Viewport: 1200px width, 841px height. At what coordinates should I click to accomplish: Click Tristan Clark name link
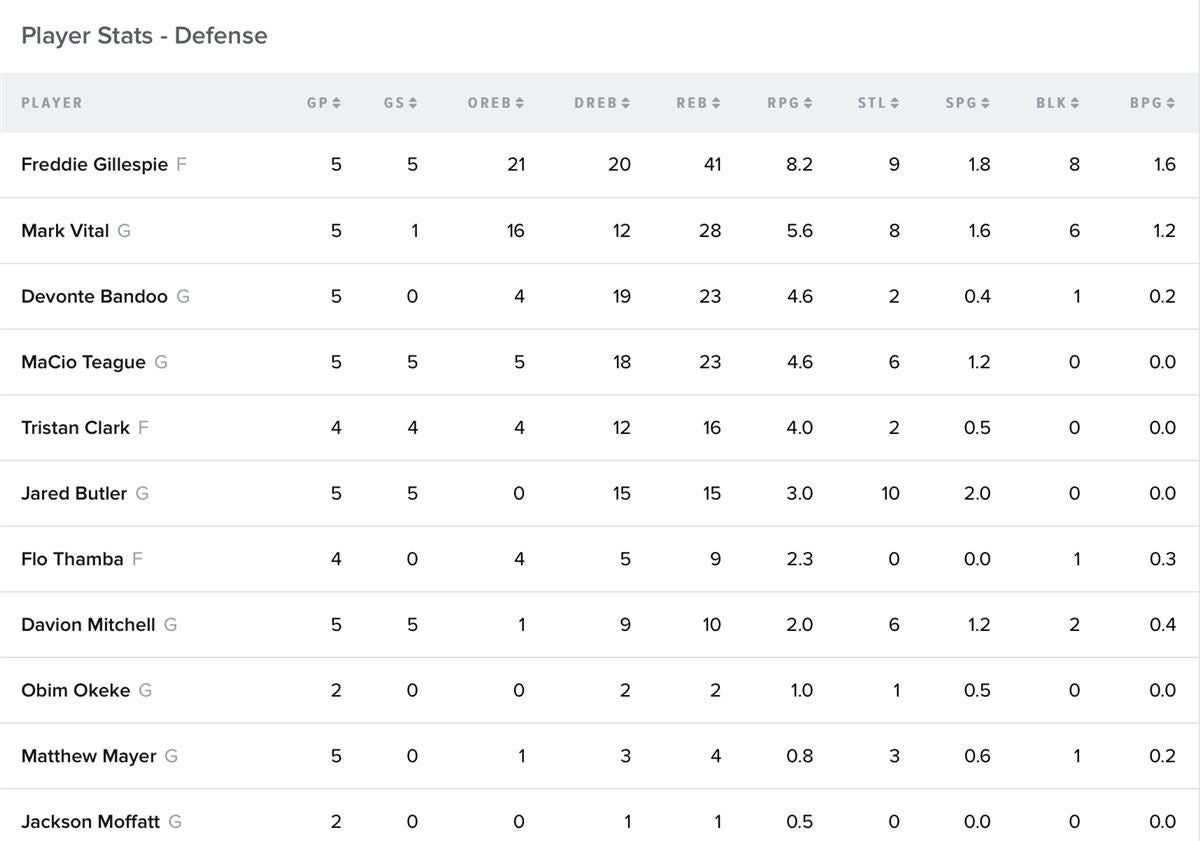click(x=75, y=427)
